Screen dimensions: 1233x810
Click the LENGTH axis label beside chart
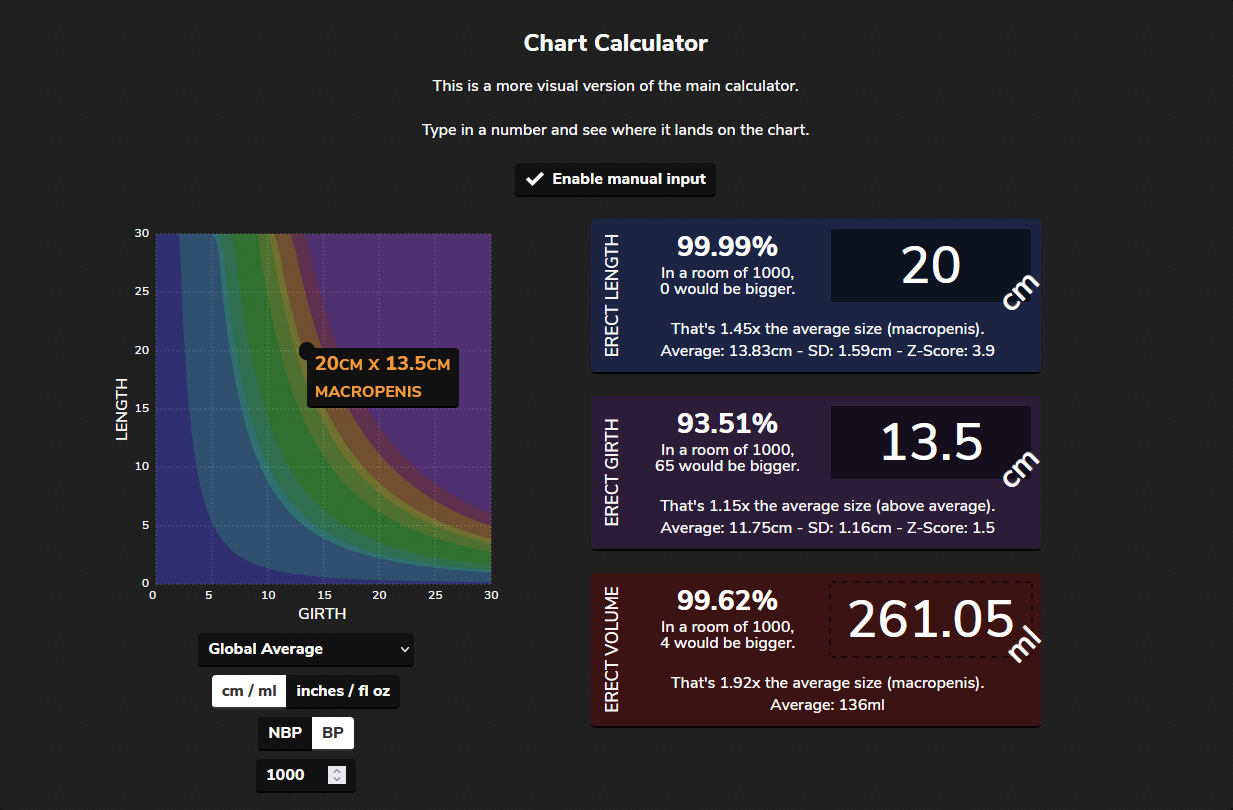coord(122,408)
